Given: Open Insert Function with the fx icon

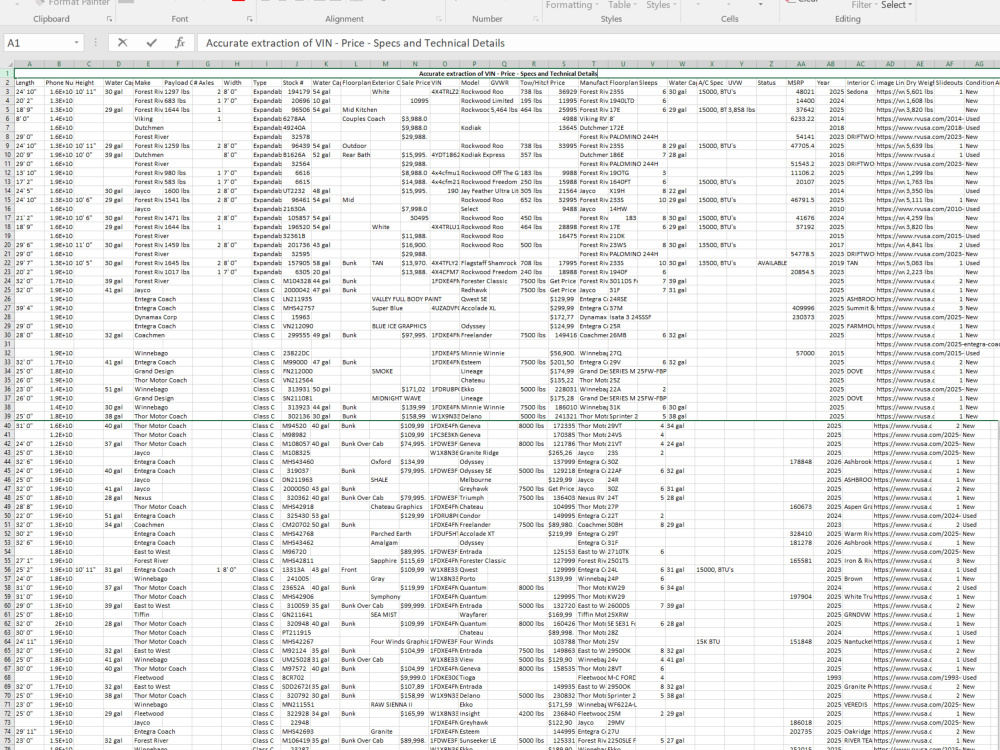Looking at the screenshot, I should point(180,43).
